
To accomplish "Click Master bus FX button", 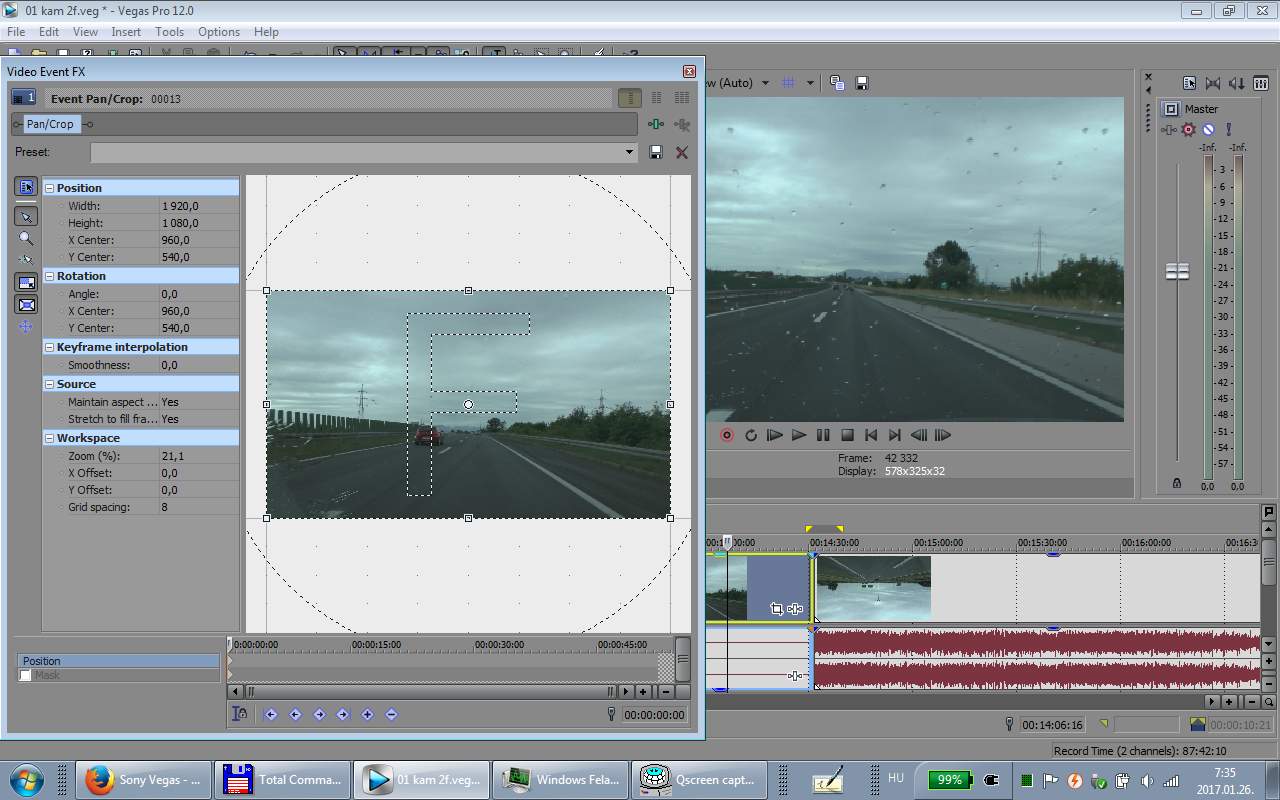I will click(1169, 129).
